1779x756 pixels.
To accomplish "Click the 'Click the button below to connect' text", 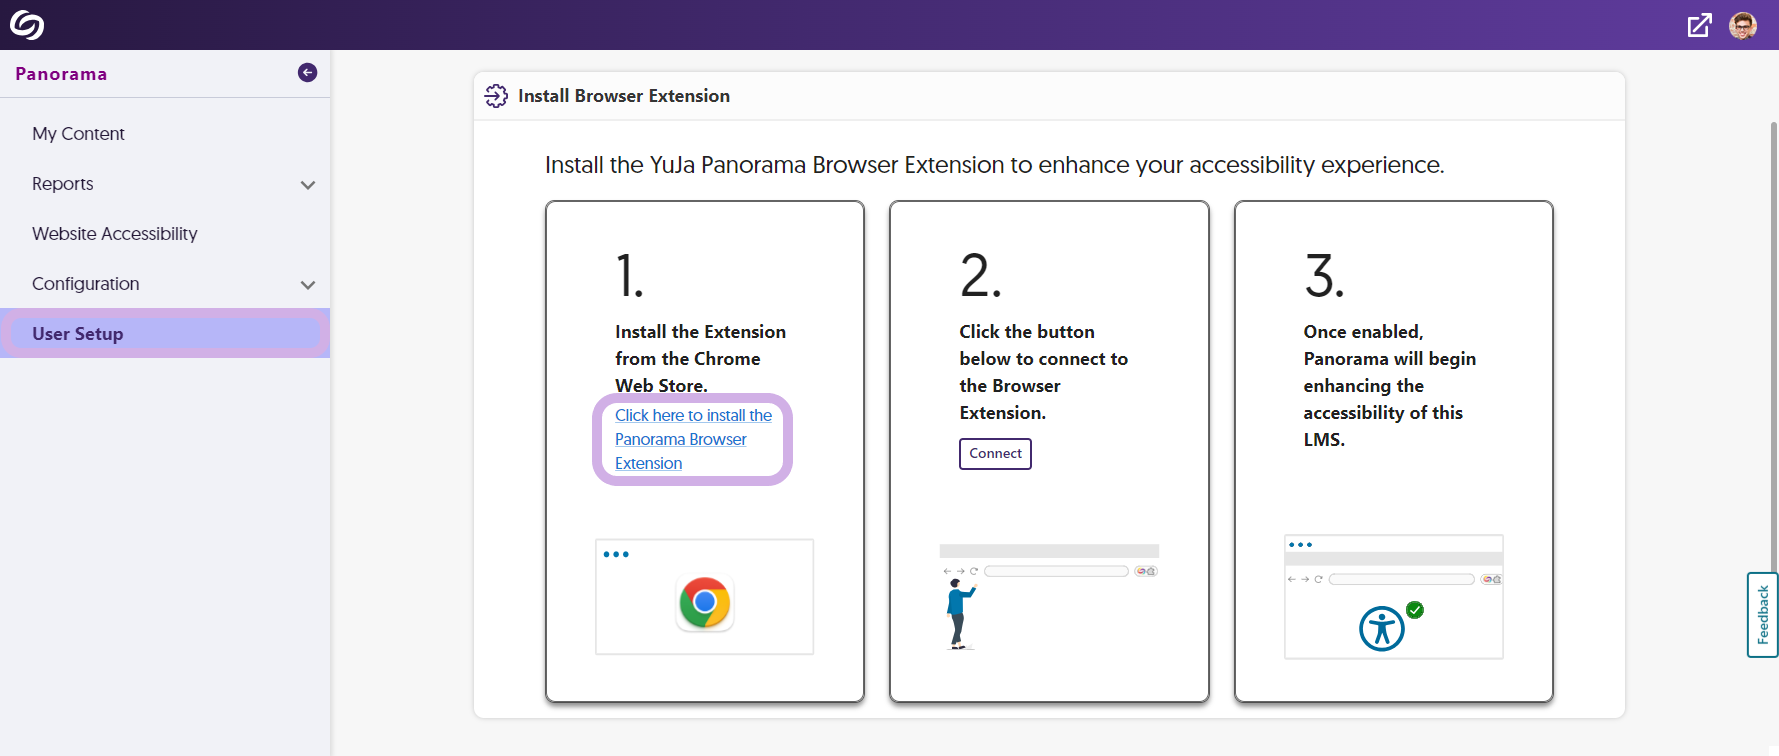I will click(1043, 372).
